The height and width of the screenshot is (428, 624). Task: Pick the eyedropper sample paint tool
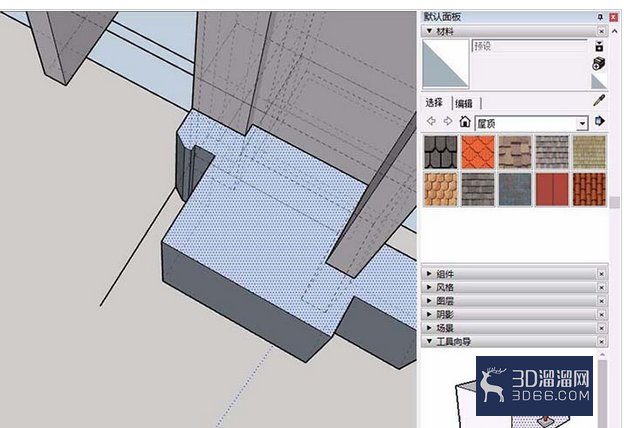(x=599, y=101)
